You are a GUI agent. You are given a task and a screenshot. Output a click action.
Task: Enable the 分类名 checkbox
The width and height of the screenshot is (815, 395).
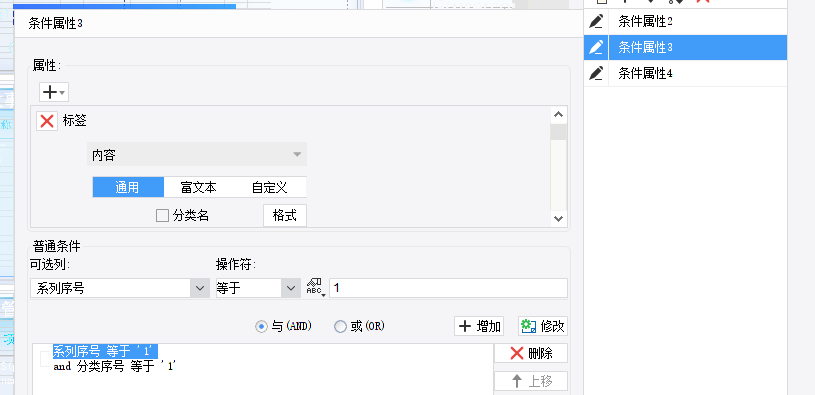pyautogui.click(x=163, y=216)
